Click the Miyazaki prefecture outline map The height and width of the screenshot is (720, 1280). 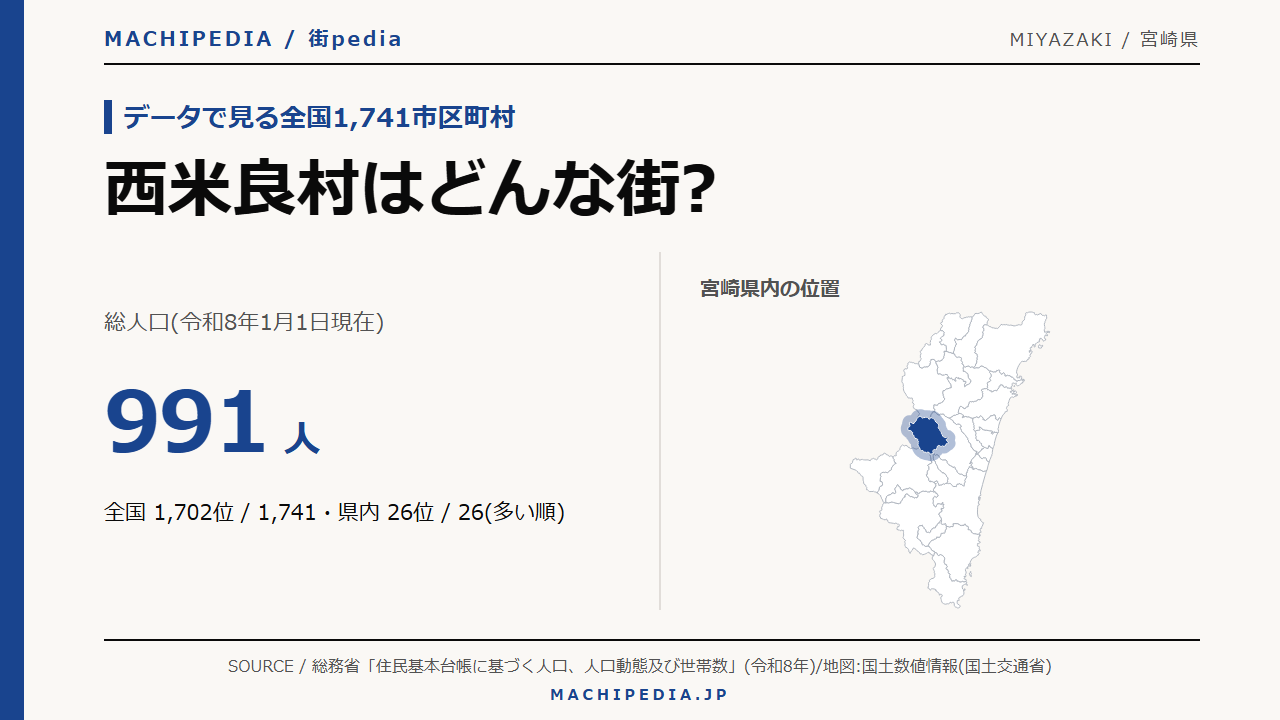pyautogui.click(x=949, y=459)
